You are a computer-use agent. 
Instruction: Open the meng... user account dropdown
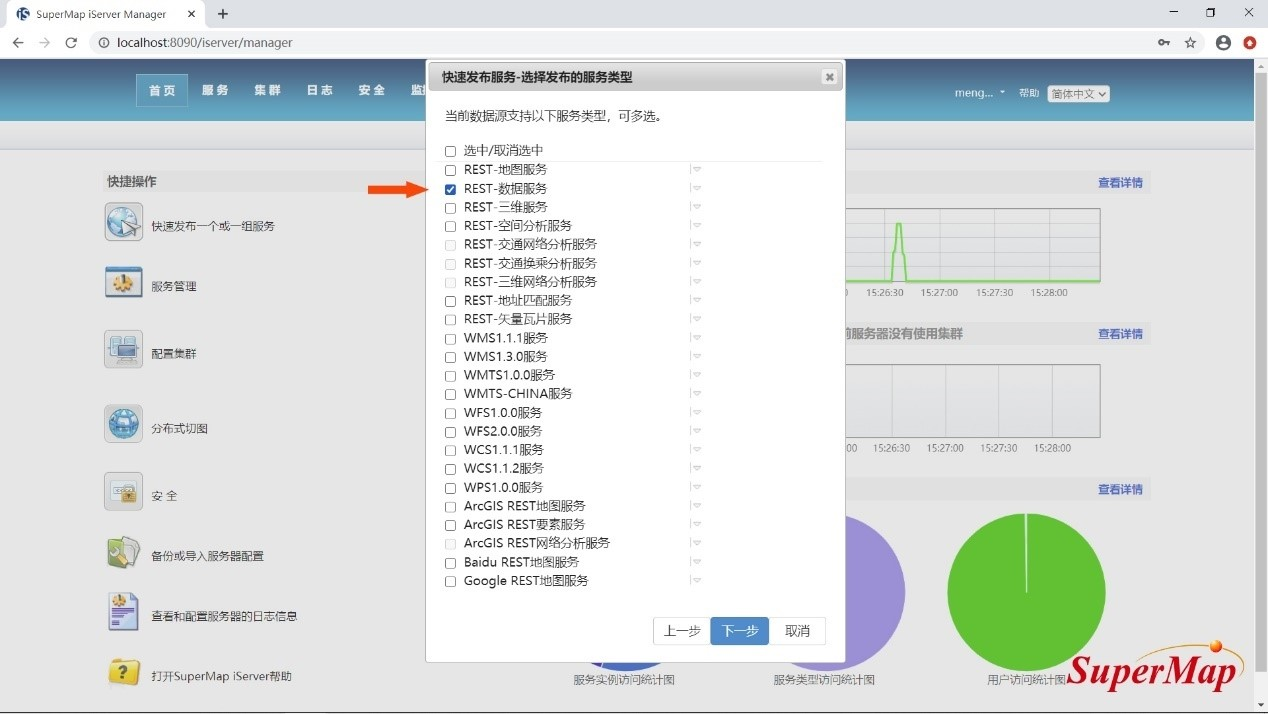click(980, 93)
